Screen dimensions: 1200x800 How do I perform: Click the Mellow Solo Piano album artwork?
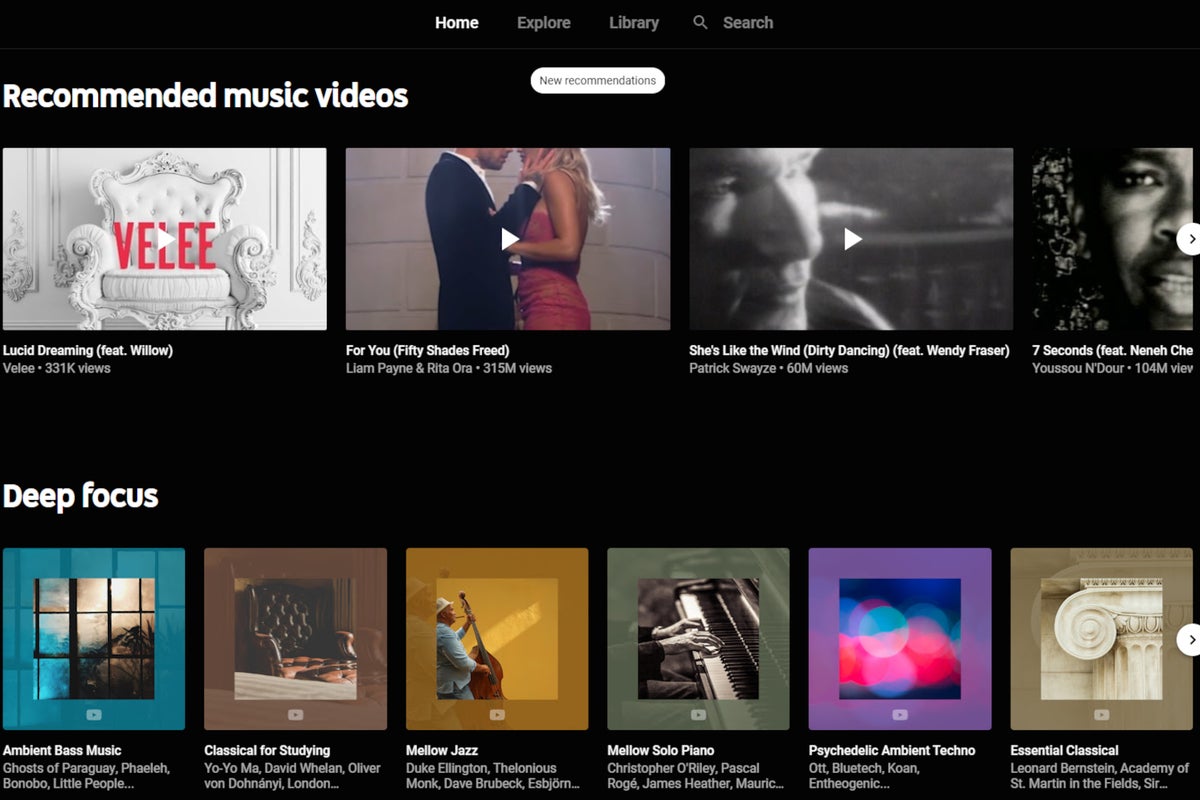(x=698, y=638)
